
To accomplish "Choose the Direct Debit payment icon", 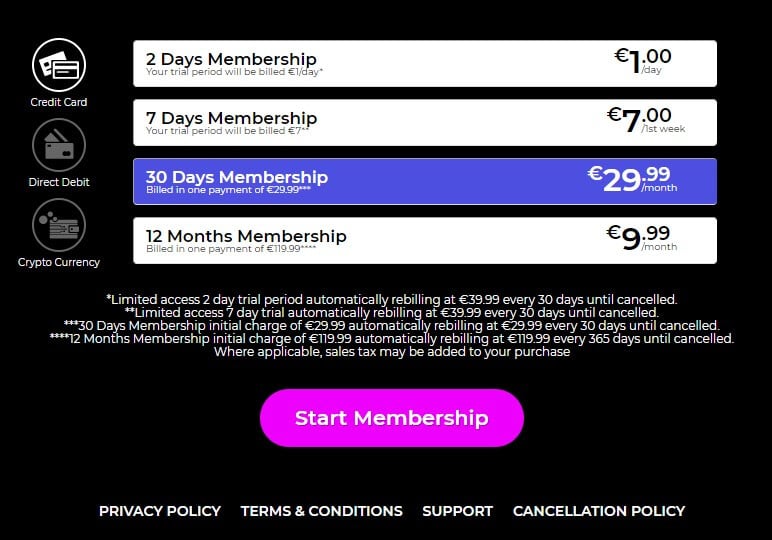I will click(x=59, y=145).
